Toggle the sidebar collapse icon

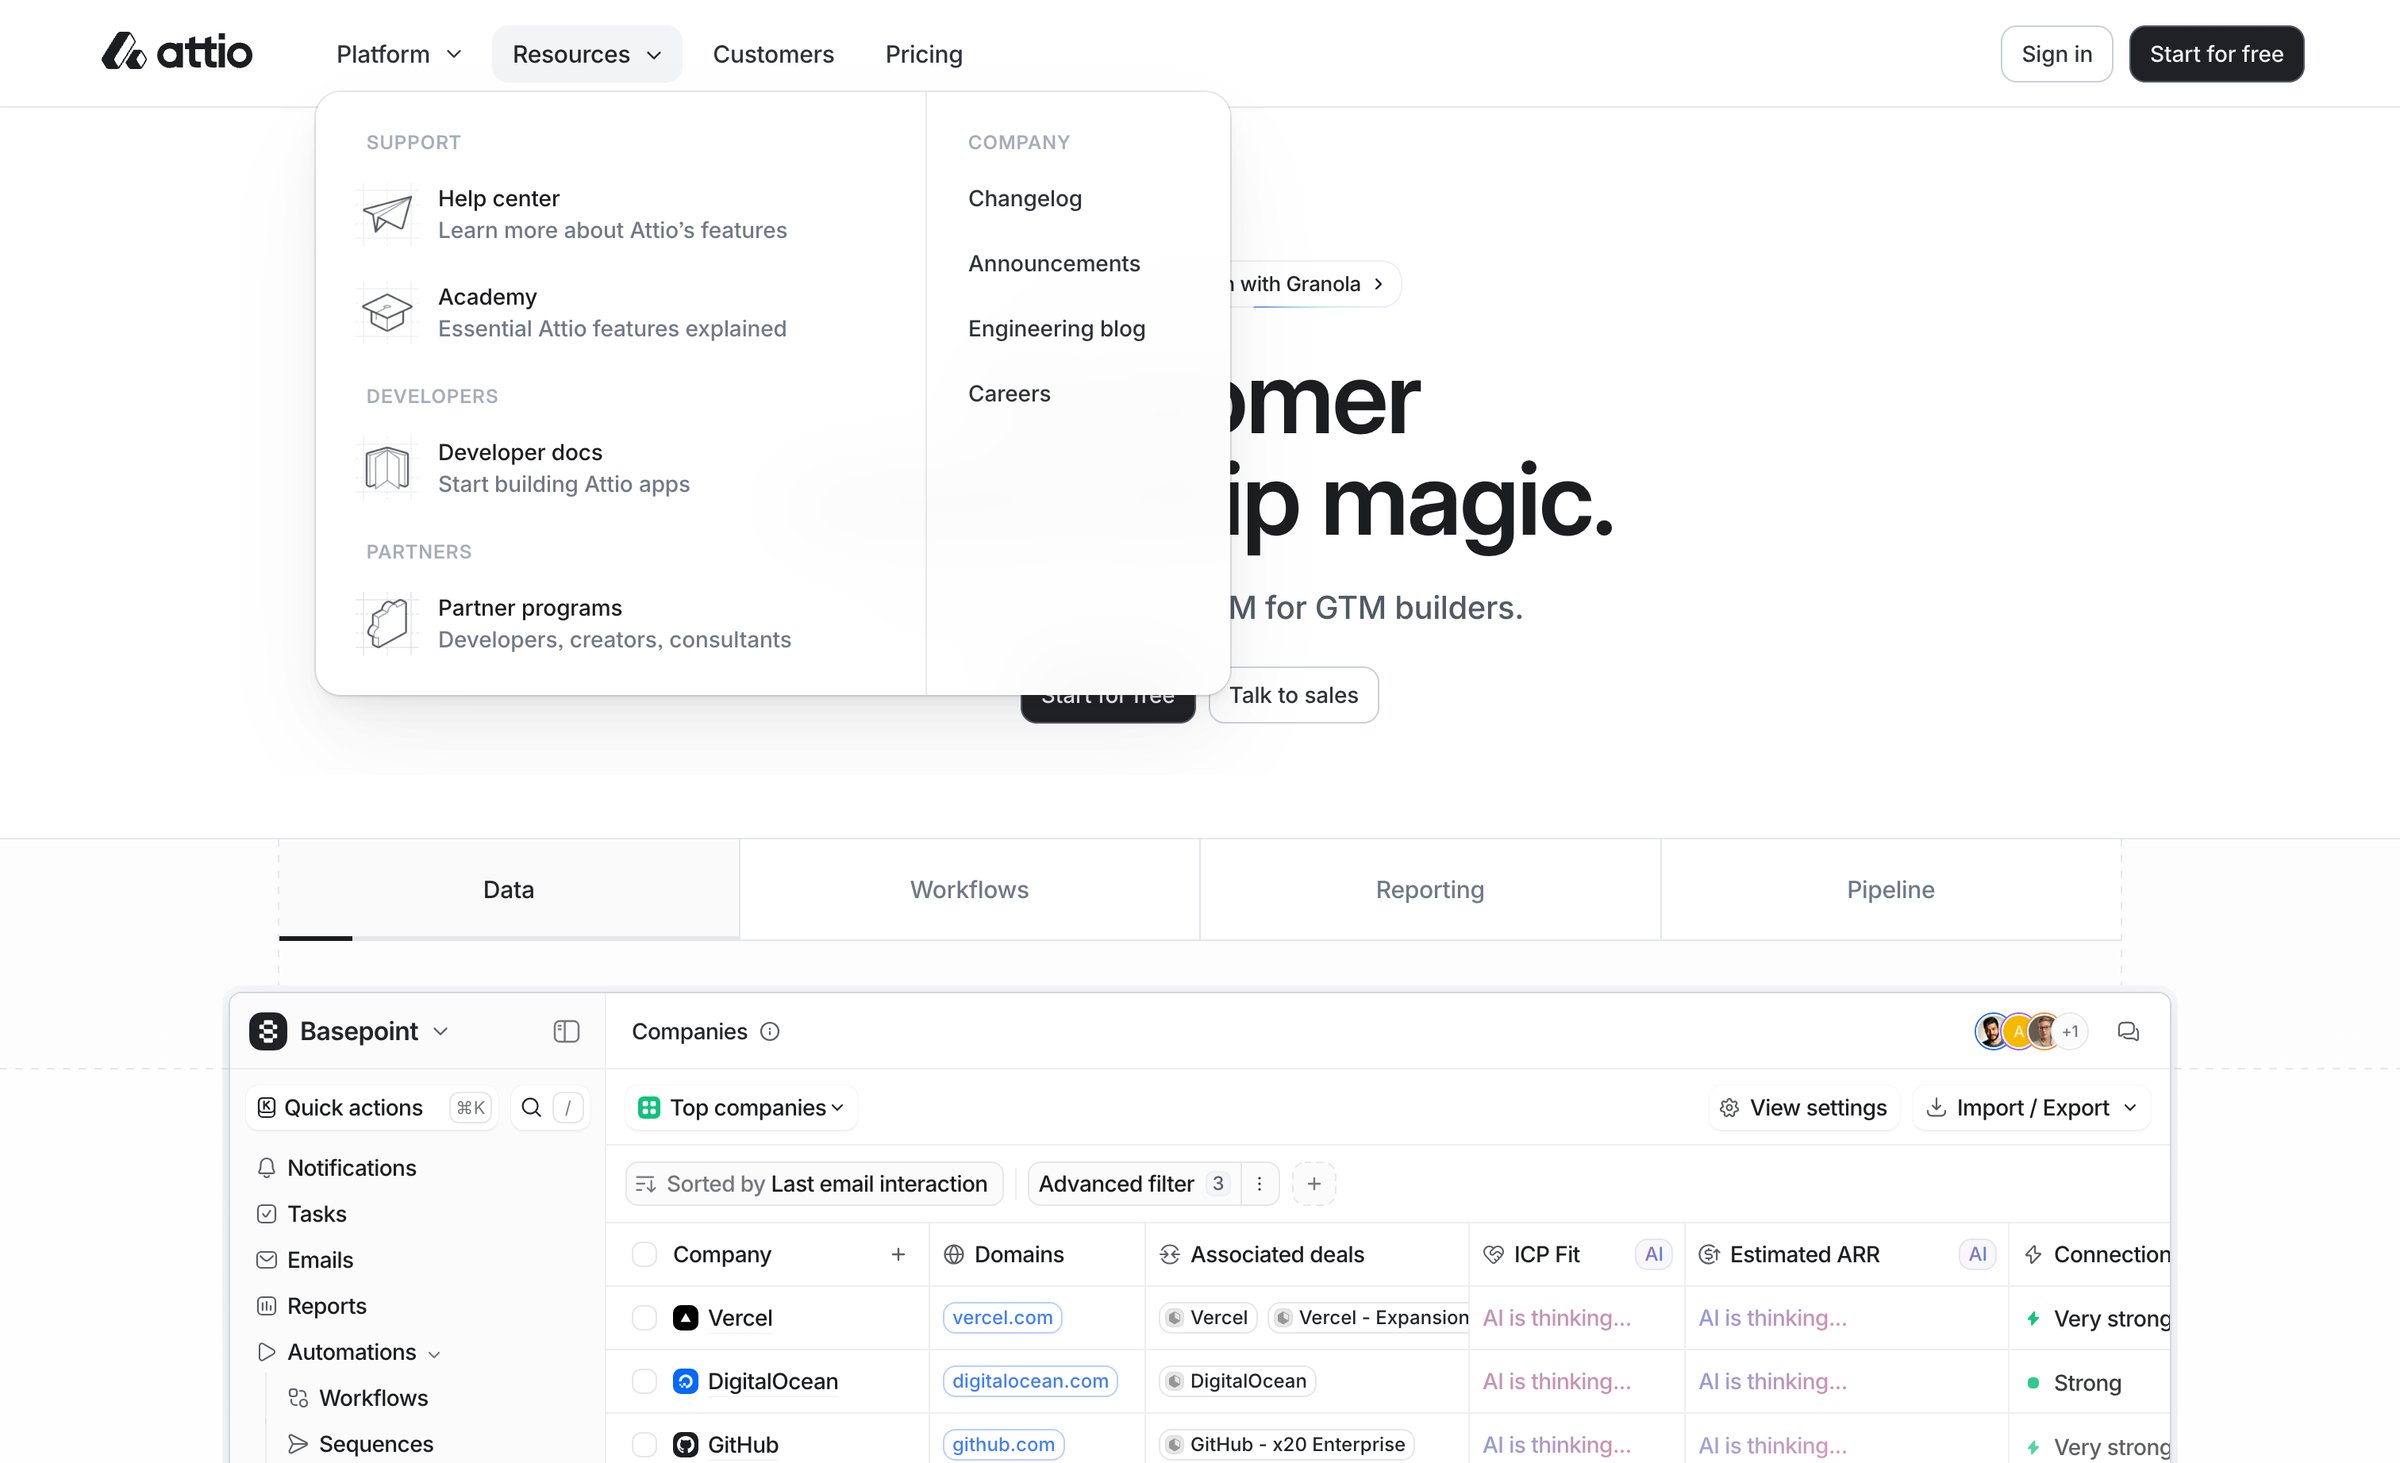point(566,1031)
